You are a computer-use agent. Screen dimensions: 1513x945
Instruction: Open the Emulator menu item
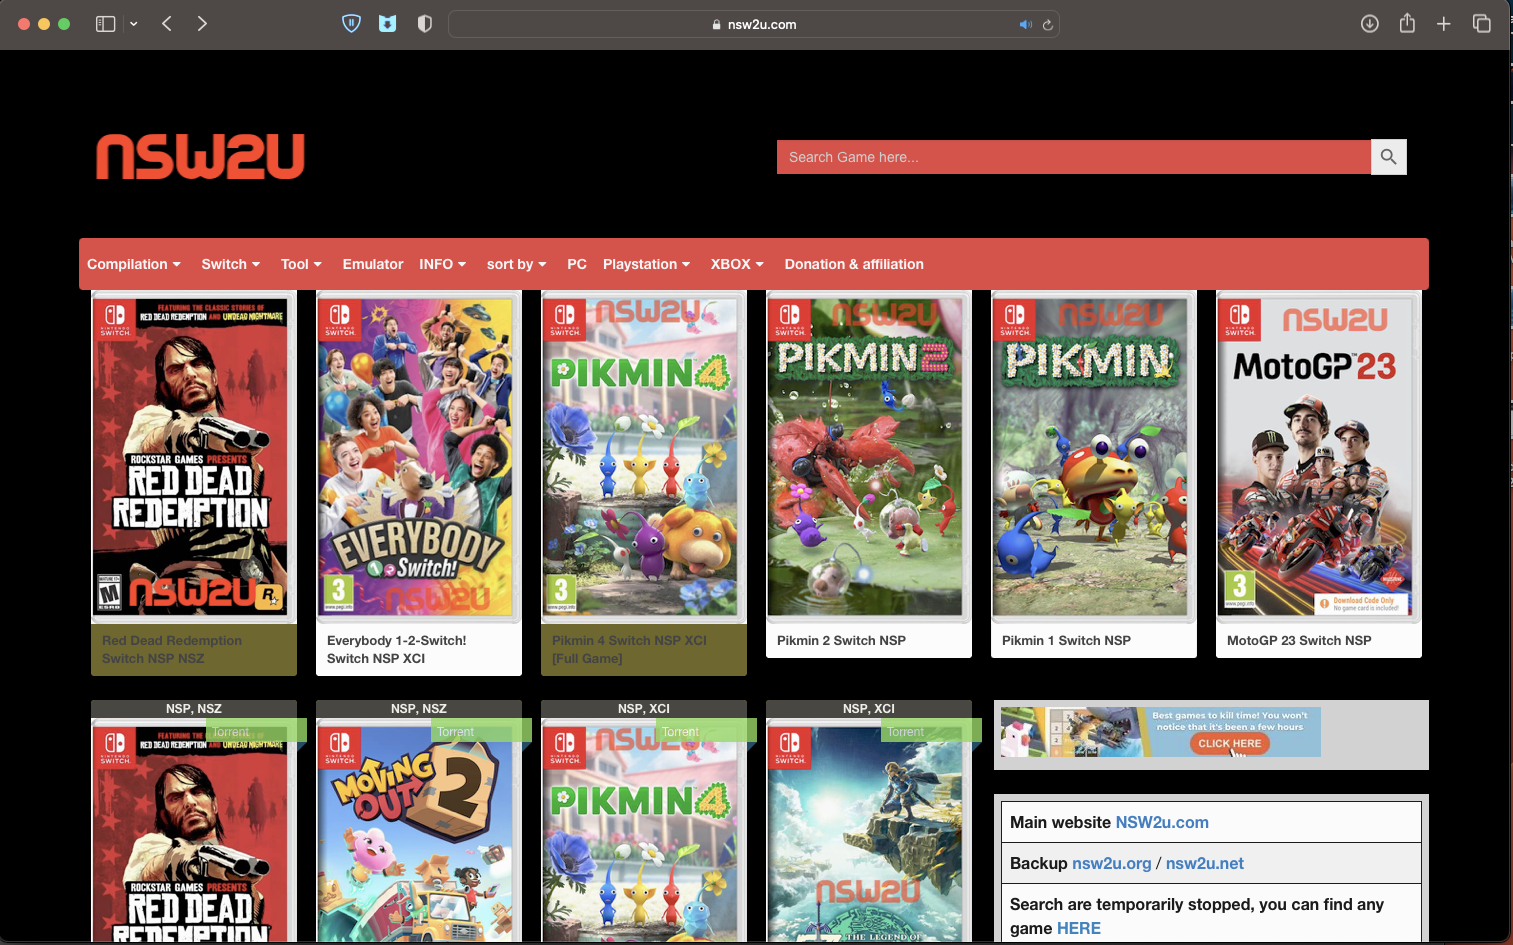point(373,264)
